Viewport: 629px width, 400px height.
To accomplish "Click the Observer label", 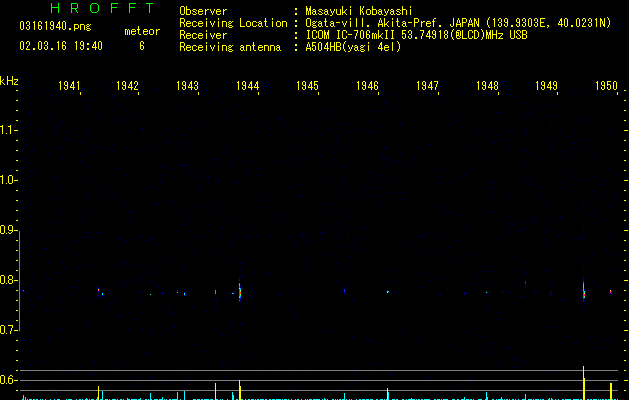I will [203, 11].
